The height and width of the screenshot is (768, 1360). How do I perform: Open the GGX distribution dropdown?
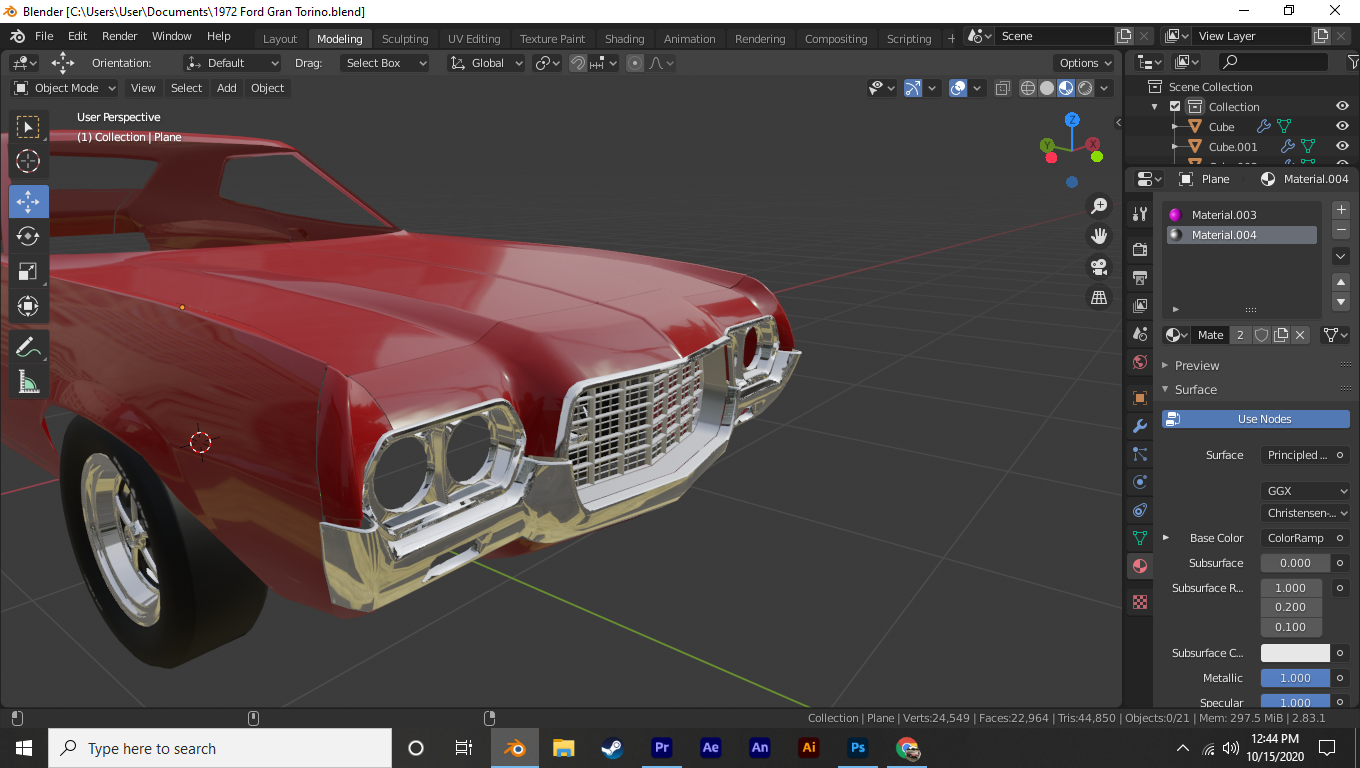[x=1305, y=491]
